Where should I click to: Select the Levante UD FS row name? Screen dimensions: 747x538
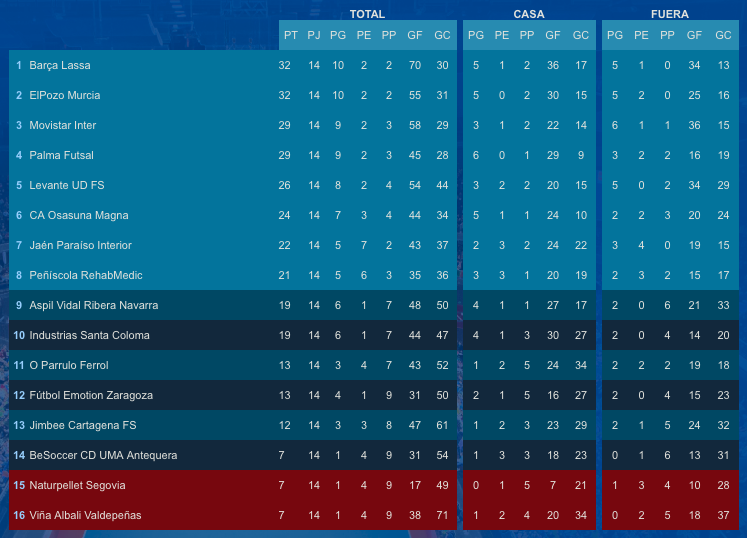coord(66,186)
